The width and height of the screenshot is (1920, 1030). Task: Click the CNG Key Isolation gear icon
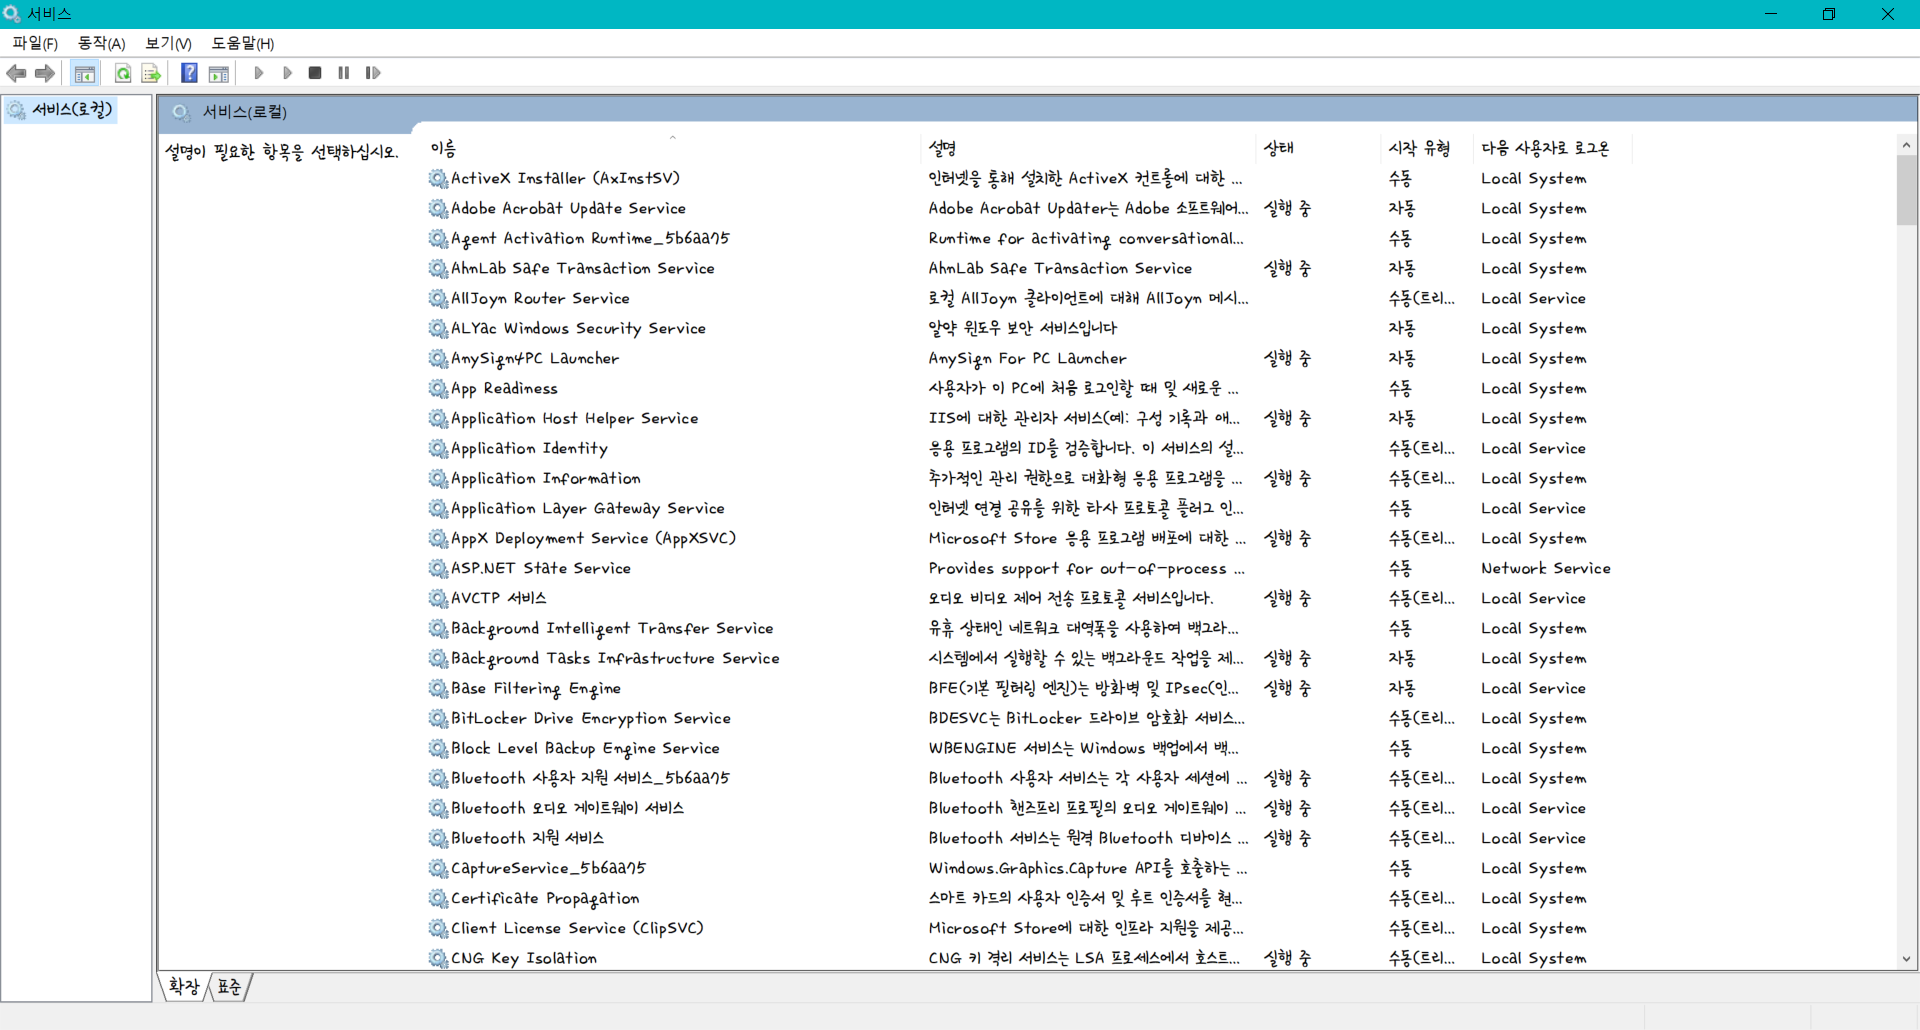438,958
